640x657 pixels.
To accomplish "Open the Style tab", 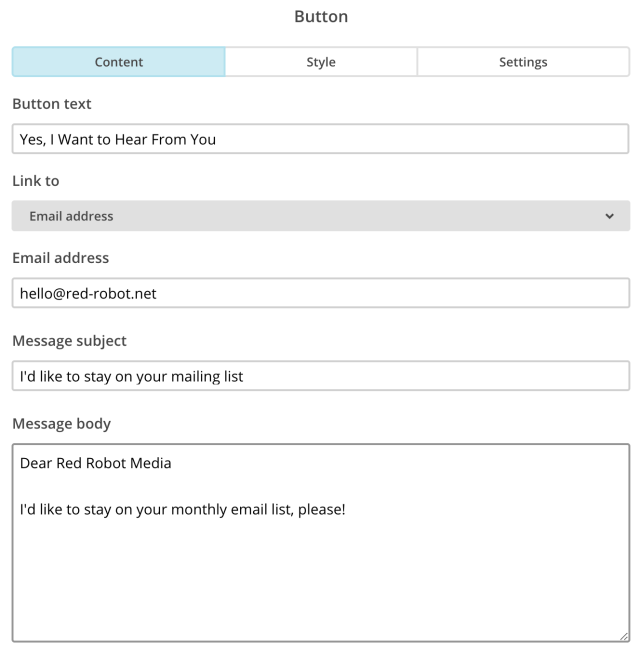I will [x=321, y=62].
